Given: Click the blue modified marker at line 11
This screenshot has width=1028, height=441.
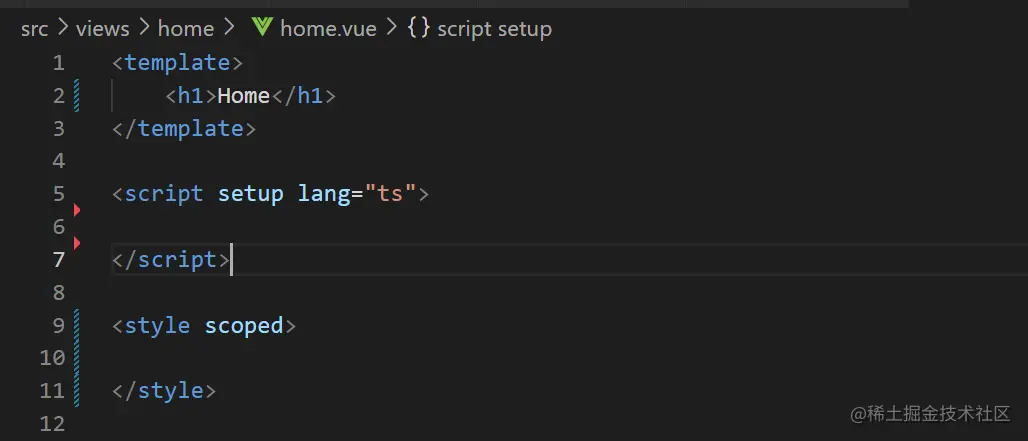Looking at the screenshot, I should 76,390.
